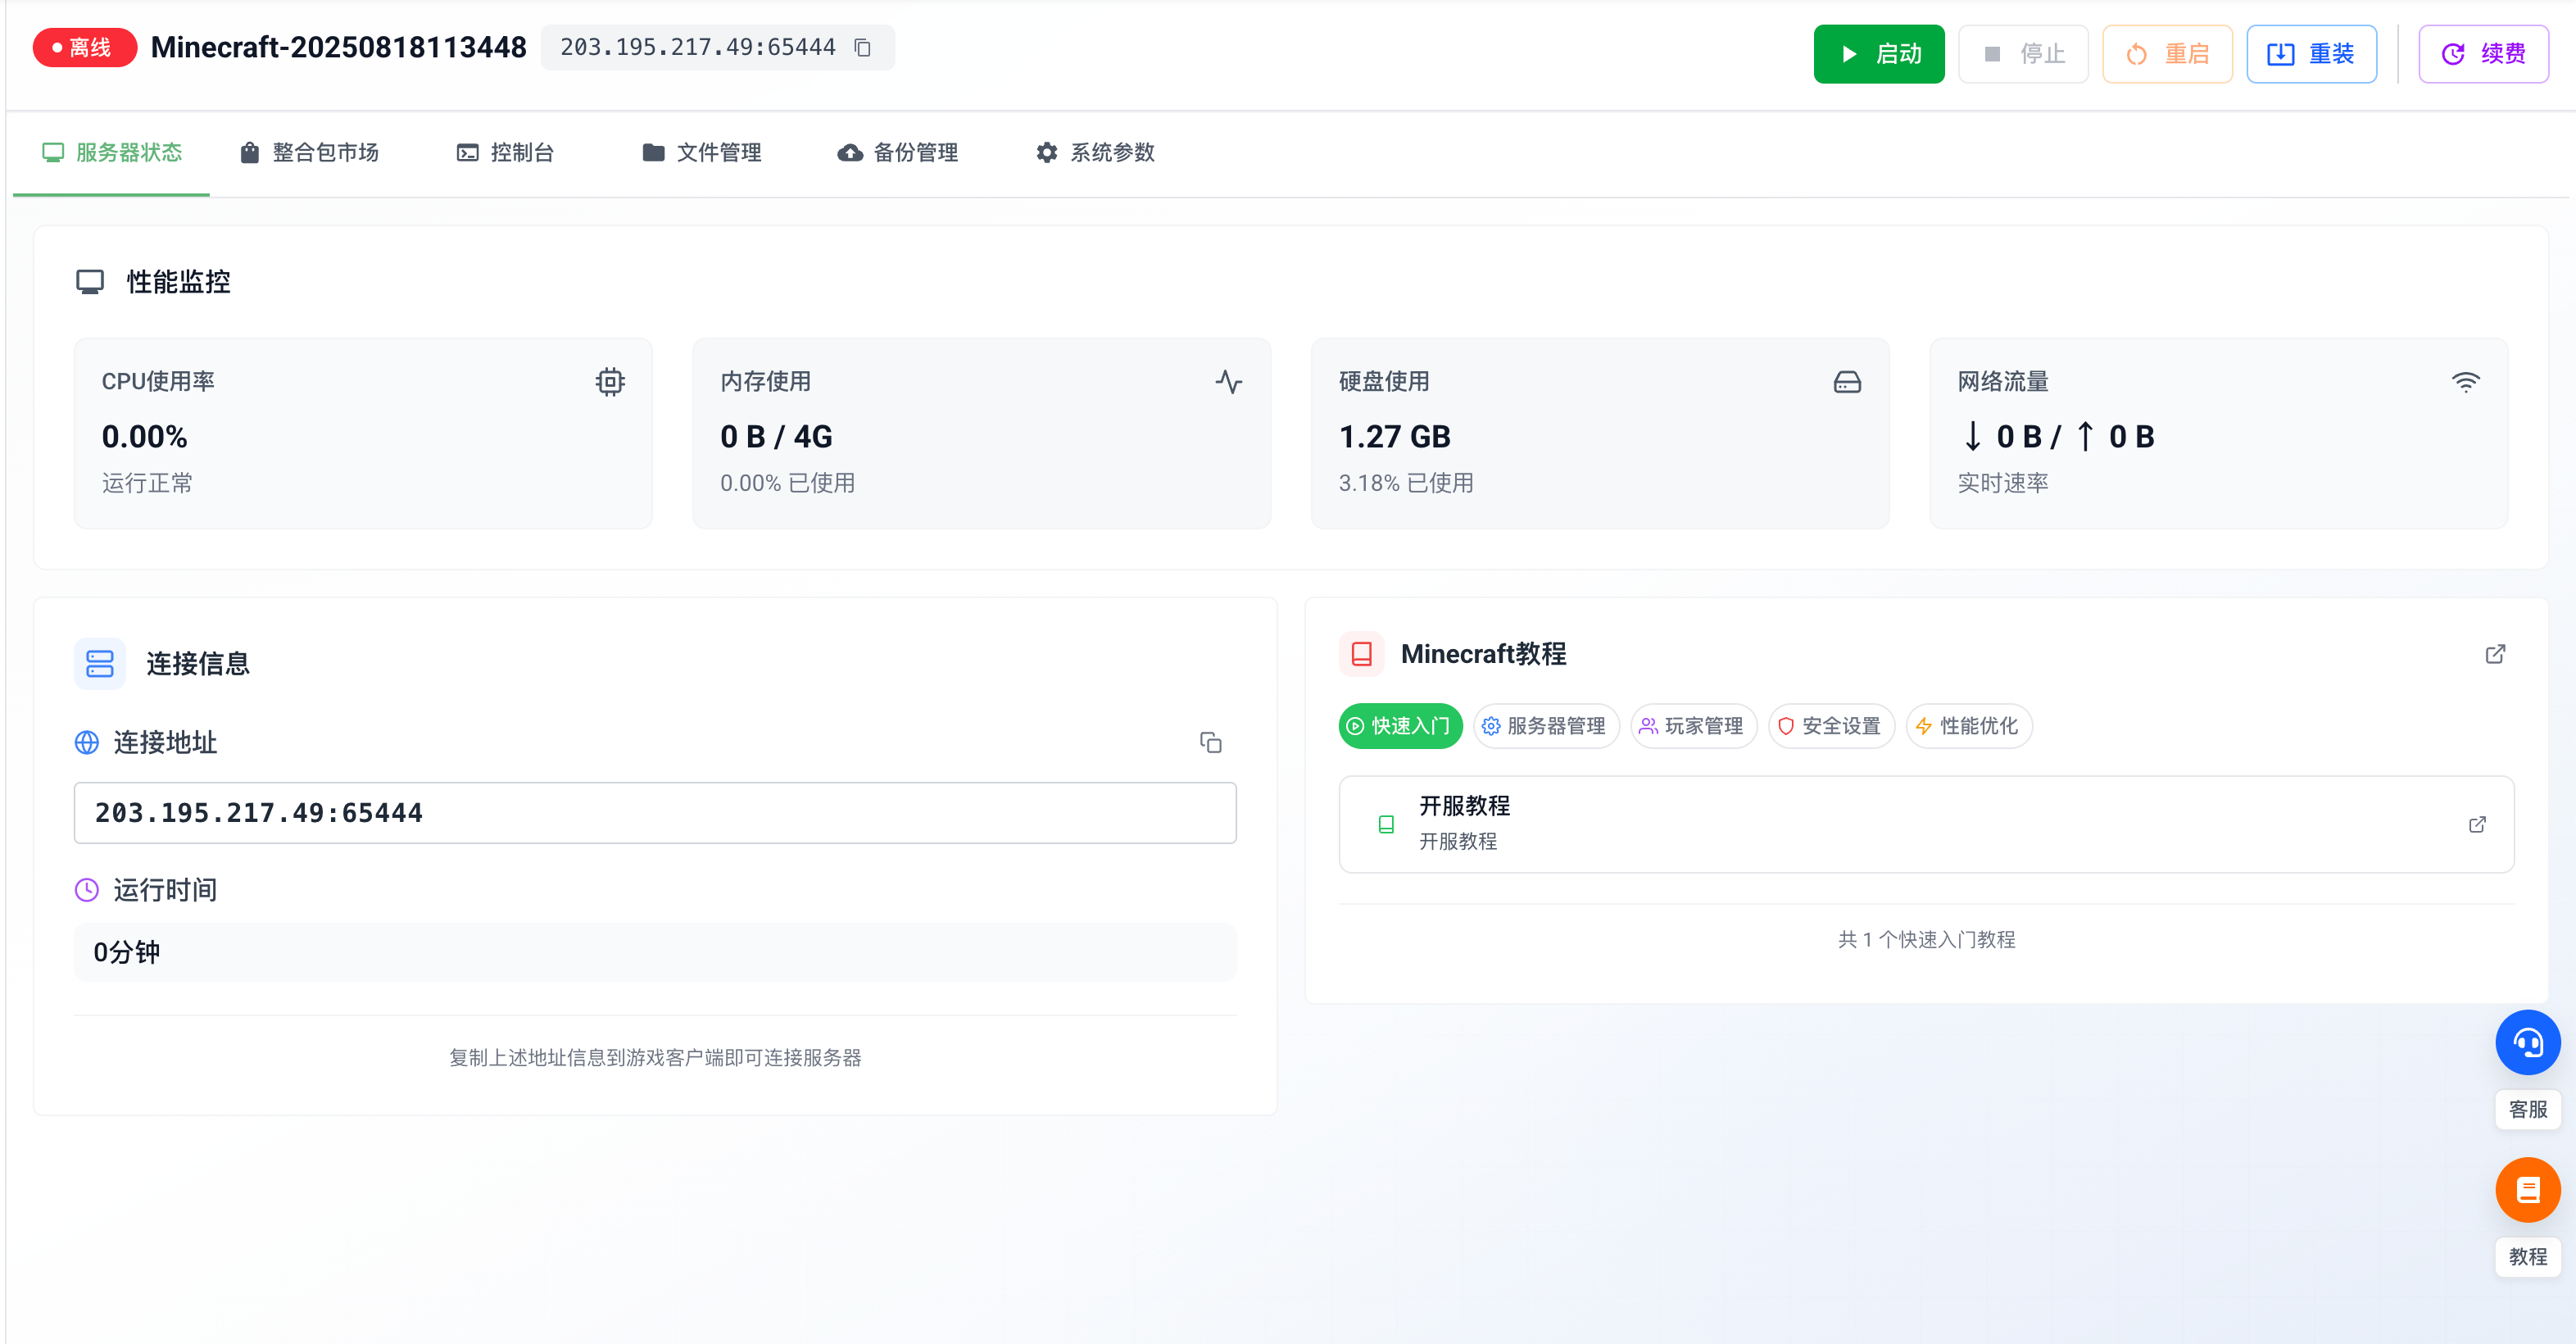Copy server address icon in header

862,48
